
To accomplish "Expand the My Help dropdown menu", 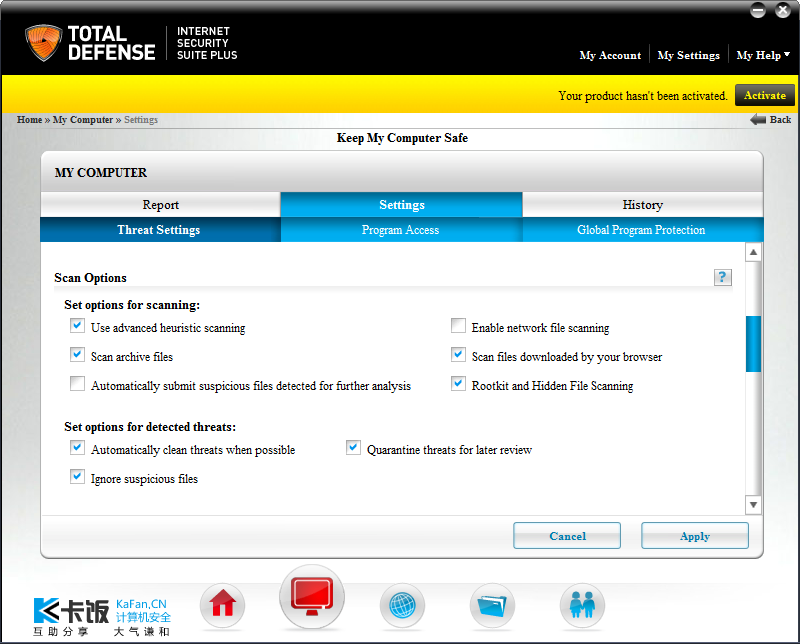I will coord(763,55).
